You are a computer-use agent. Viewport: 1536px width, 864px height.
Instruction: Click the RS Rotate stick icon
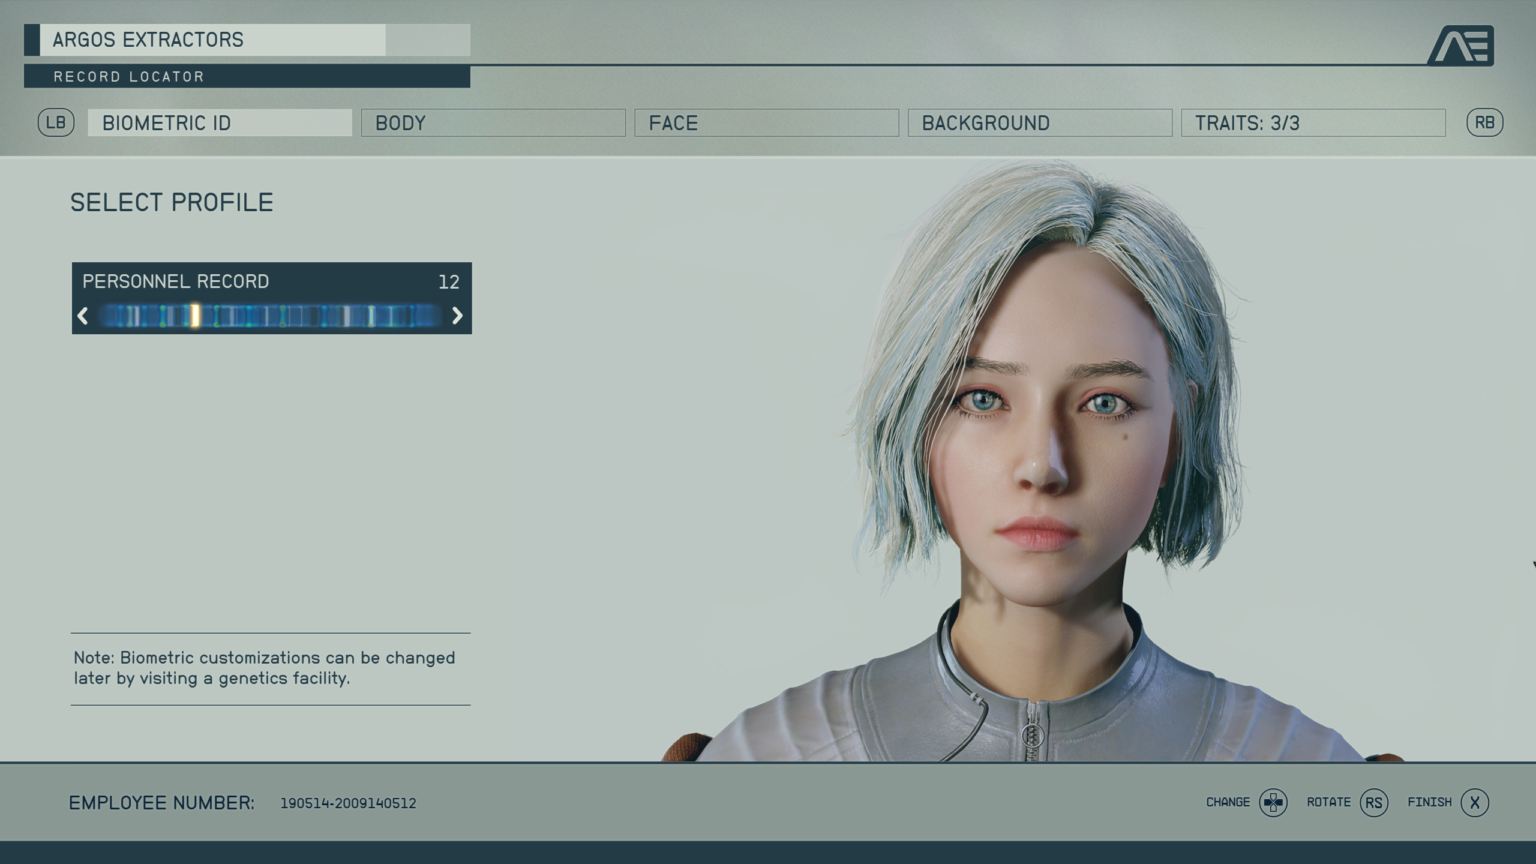pos(1373,802)
